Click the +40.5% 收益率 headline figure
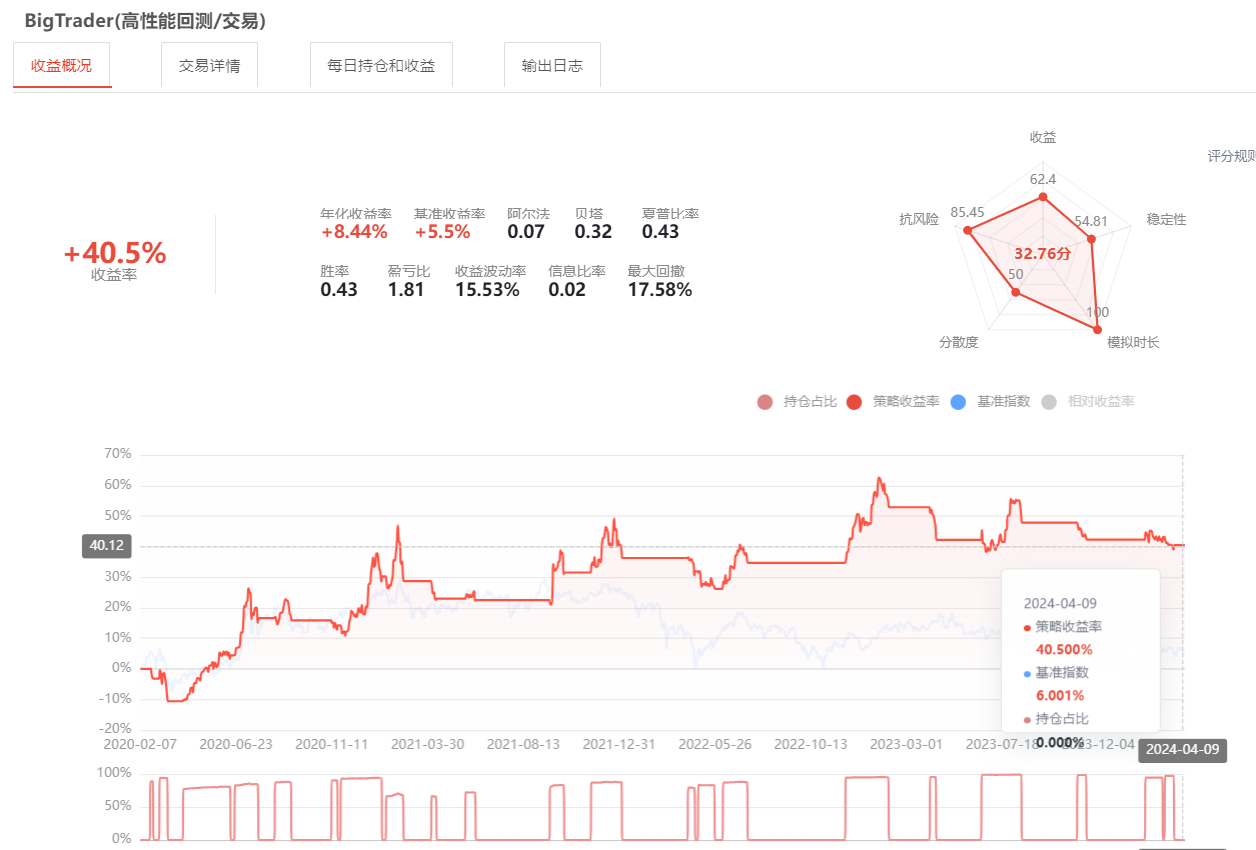This screenshot has height=850, width=1256. [115, 254]
